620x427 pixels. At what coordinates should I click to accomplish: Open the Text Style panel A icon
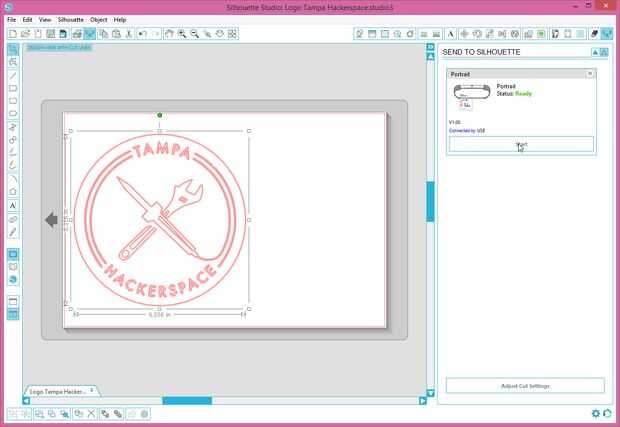450,34
